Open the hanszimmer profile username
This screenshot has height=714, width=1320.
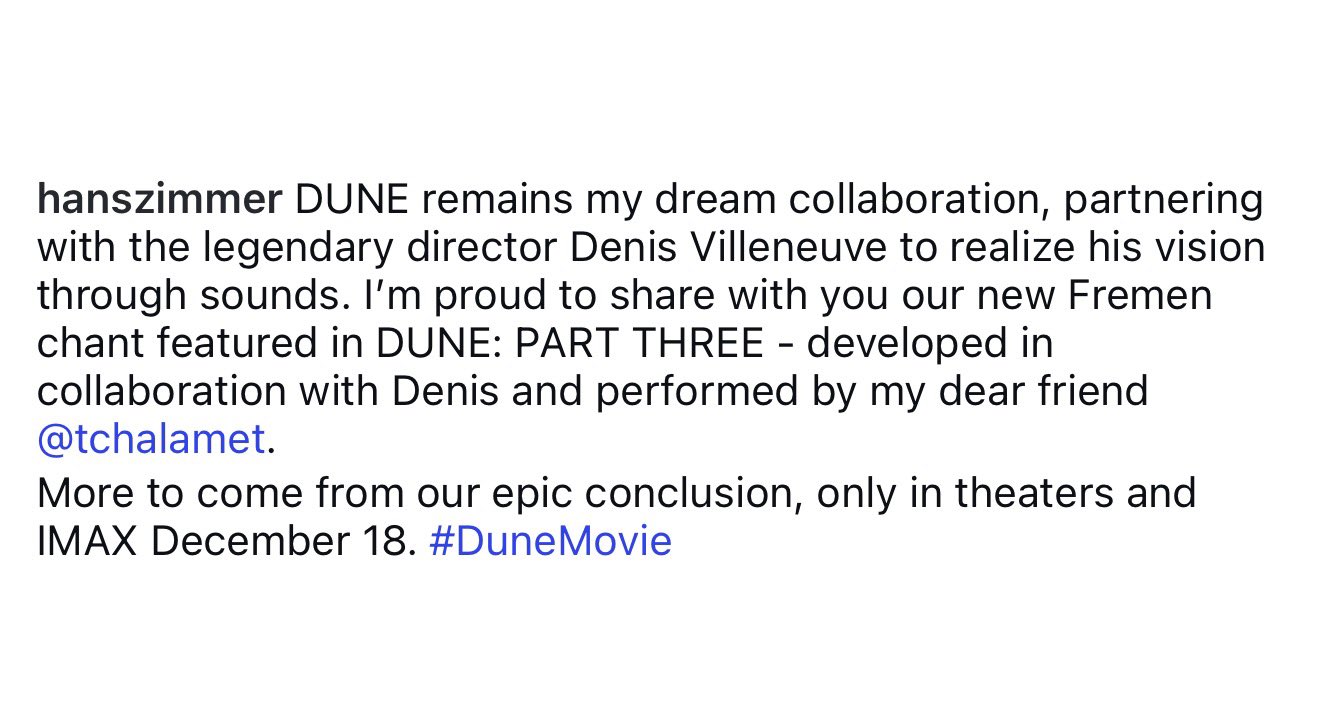pos(160,200)
